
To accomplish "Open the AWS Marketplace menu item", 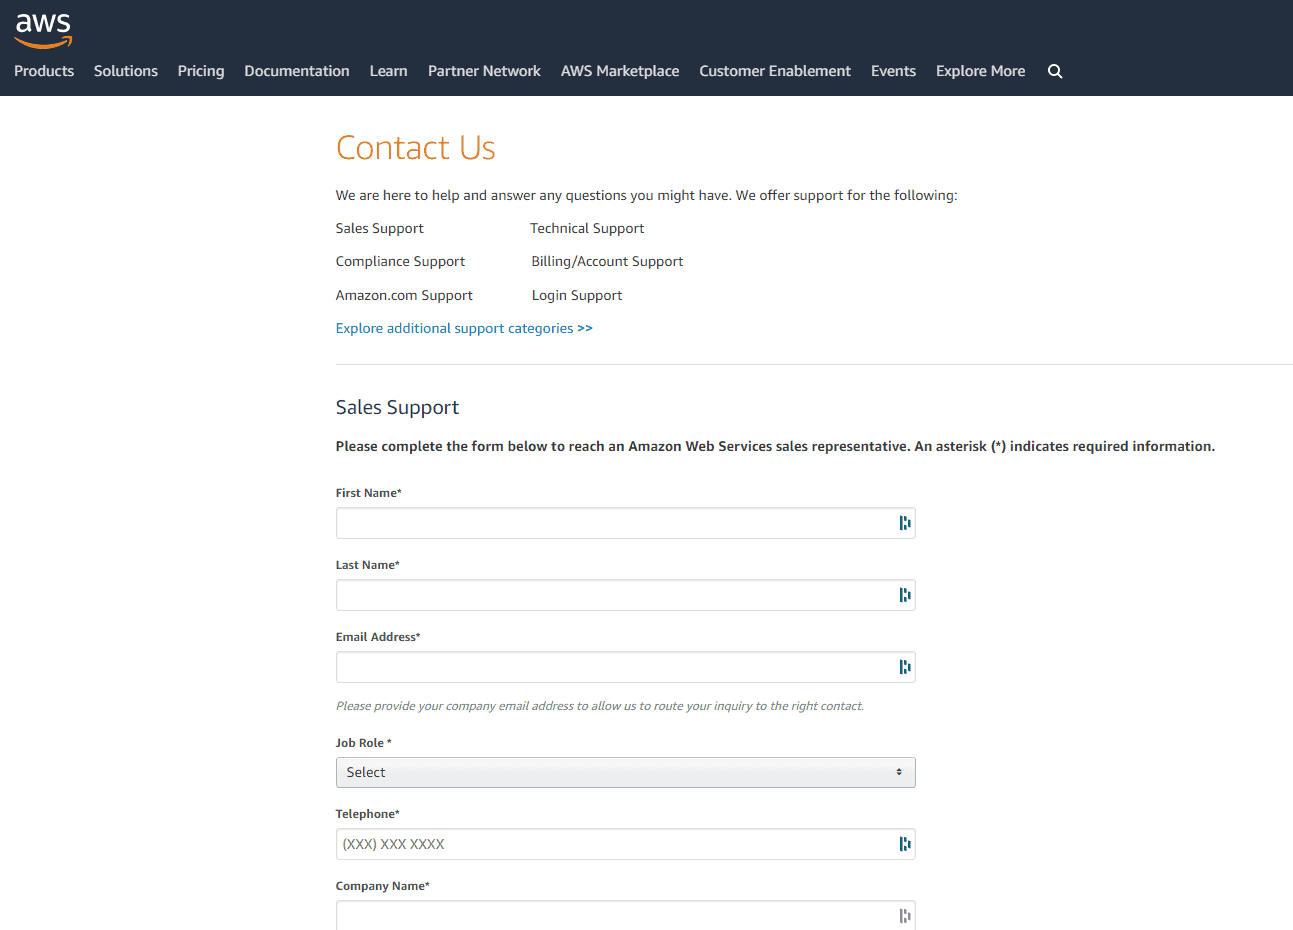I will tap(619, 70).
